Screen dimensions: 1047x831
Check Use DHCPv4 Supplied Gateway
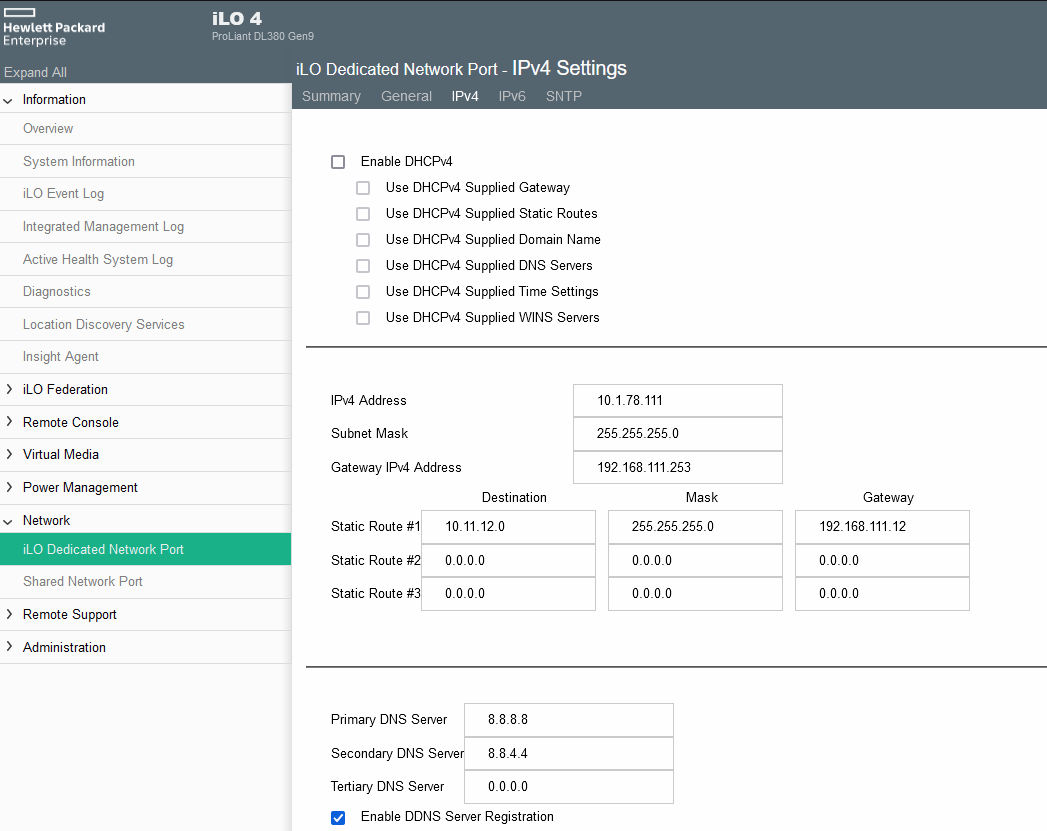(363, 187)
